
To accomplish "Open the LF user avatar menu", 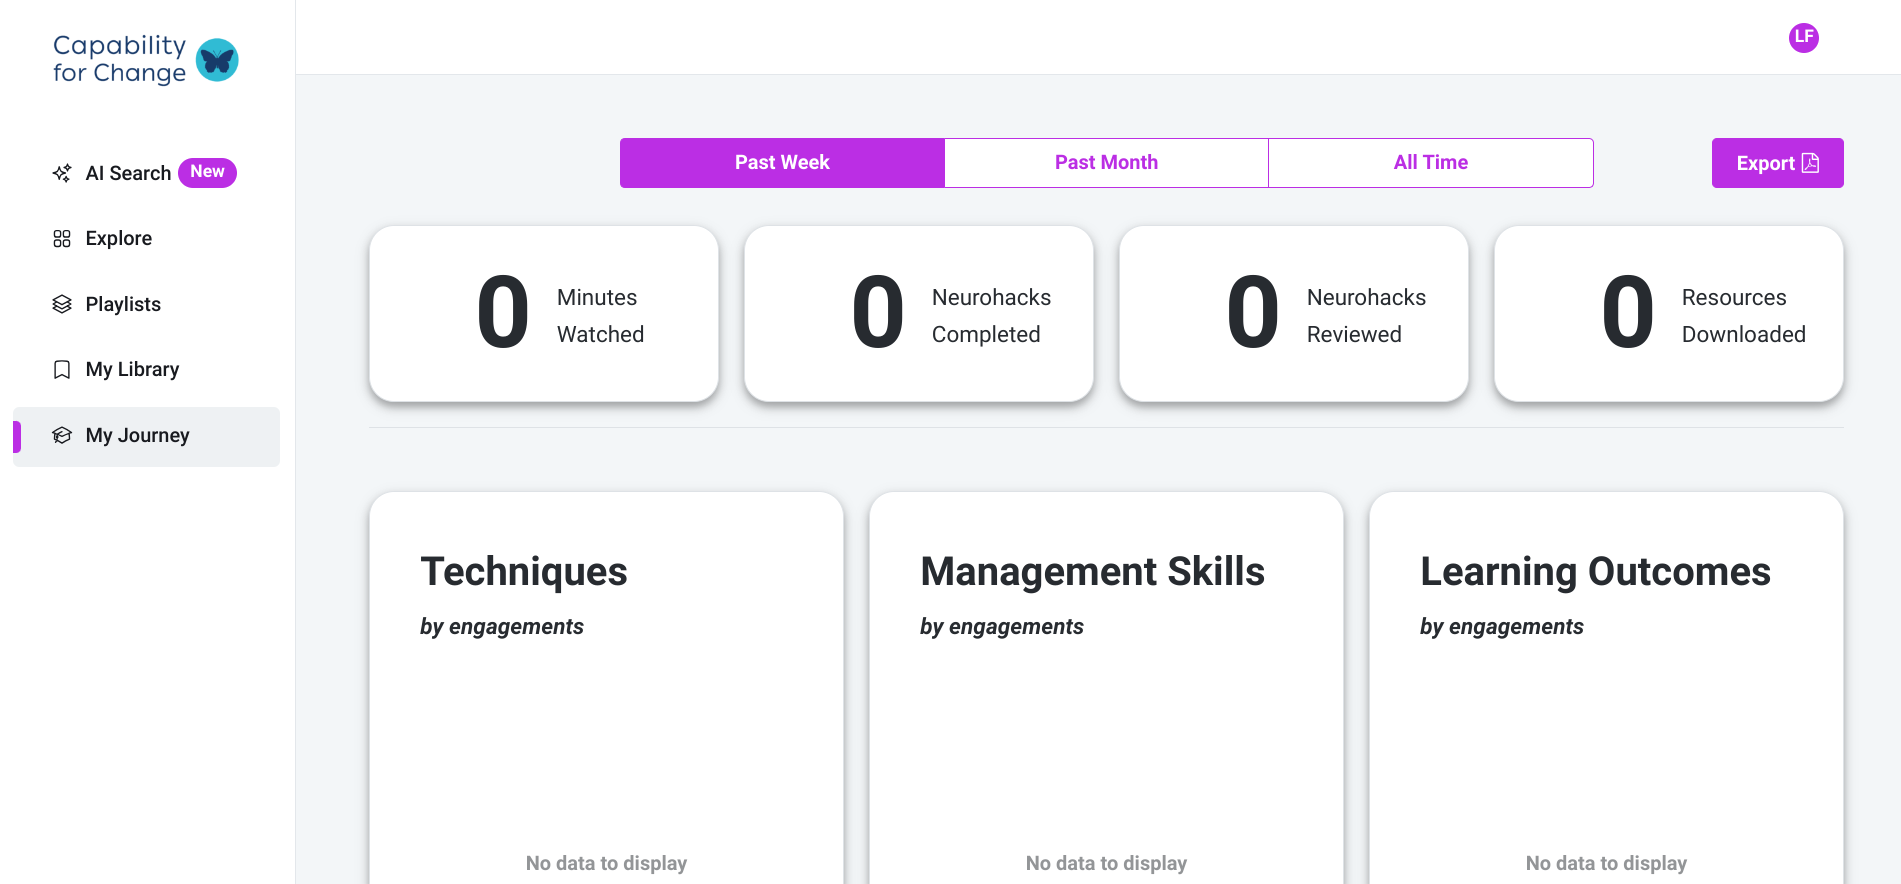I will tap(1803, 37).
